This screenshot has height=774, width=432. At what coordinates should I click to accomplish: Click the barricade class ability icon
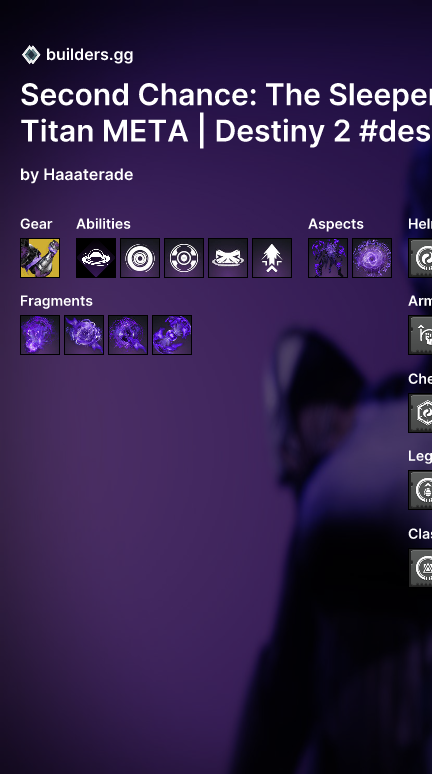point(228,258)
